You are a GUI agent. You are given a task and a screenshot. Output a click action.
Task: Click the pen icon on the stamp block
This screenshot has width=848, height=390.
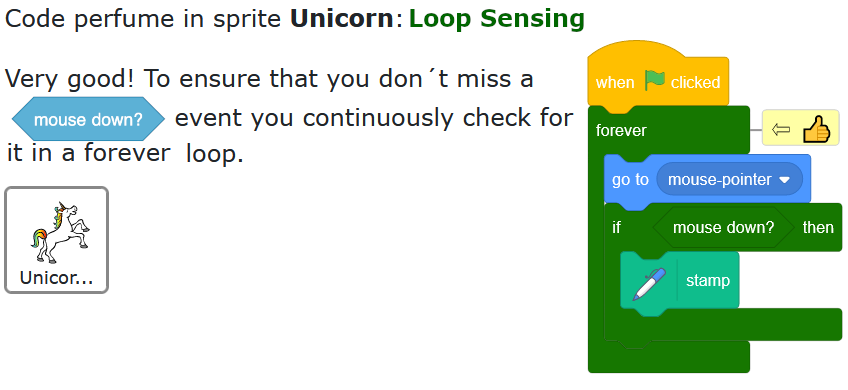click(x=650, y=282)
